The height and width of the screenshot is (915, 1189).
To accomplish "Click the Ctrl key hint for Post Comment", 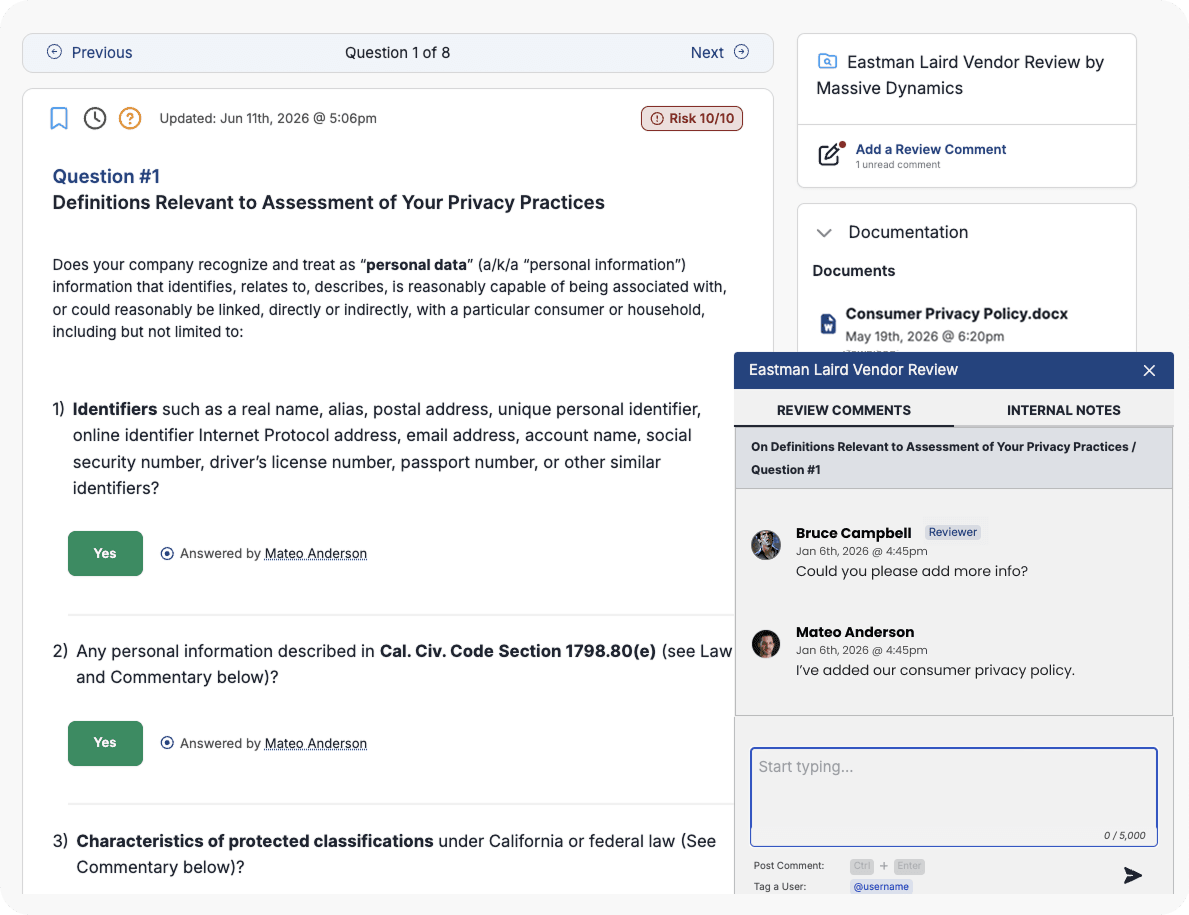I will [861, 866].
